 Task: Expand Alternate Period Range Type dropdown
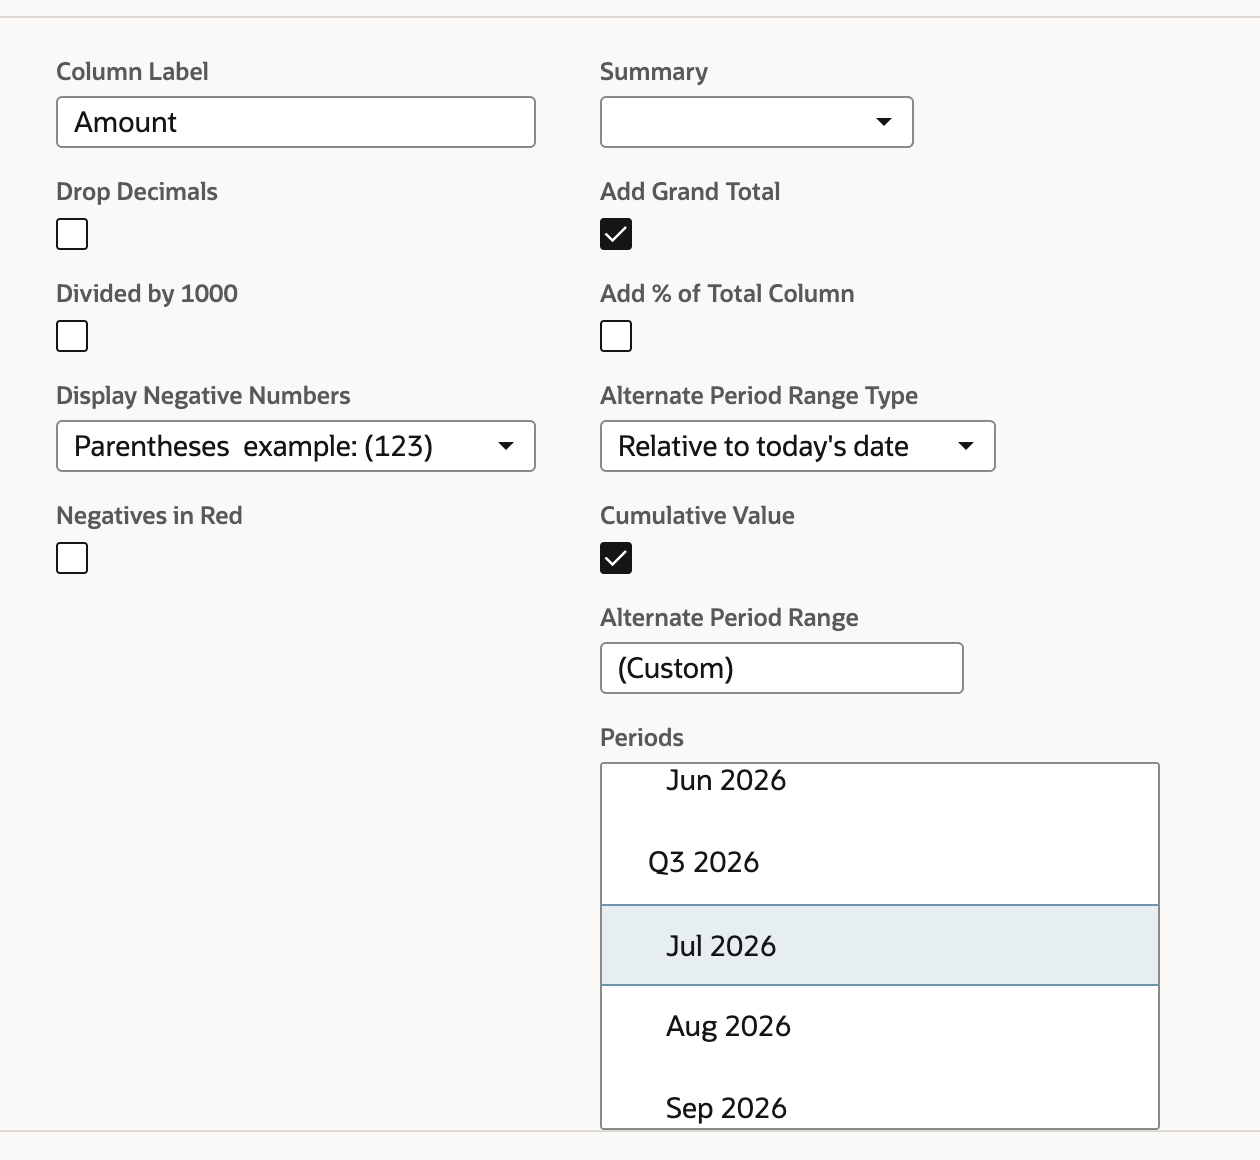pos(798,446)
